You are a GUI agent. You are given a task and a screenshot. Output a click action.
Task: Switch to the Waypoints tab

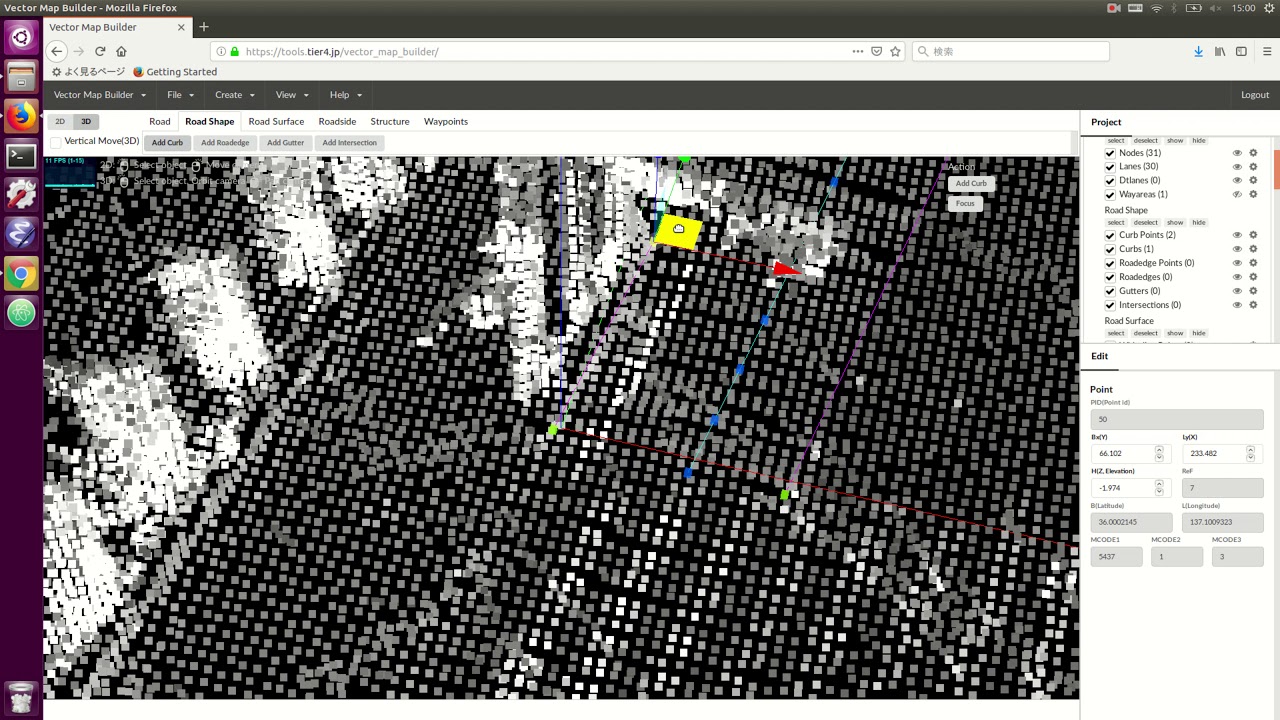point(446,122)
